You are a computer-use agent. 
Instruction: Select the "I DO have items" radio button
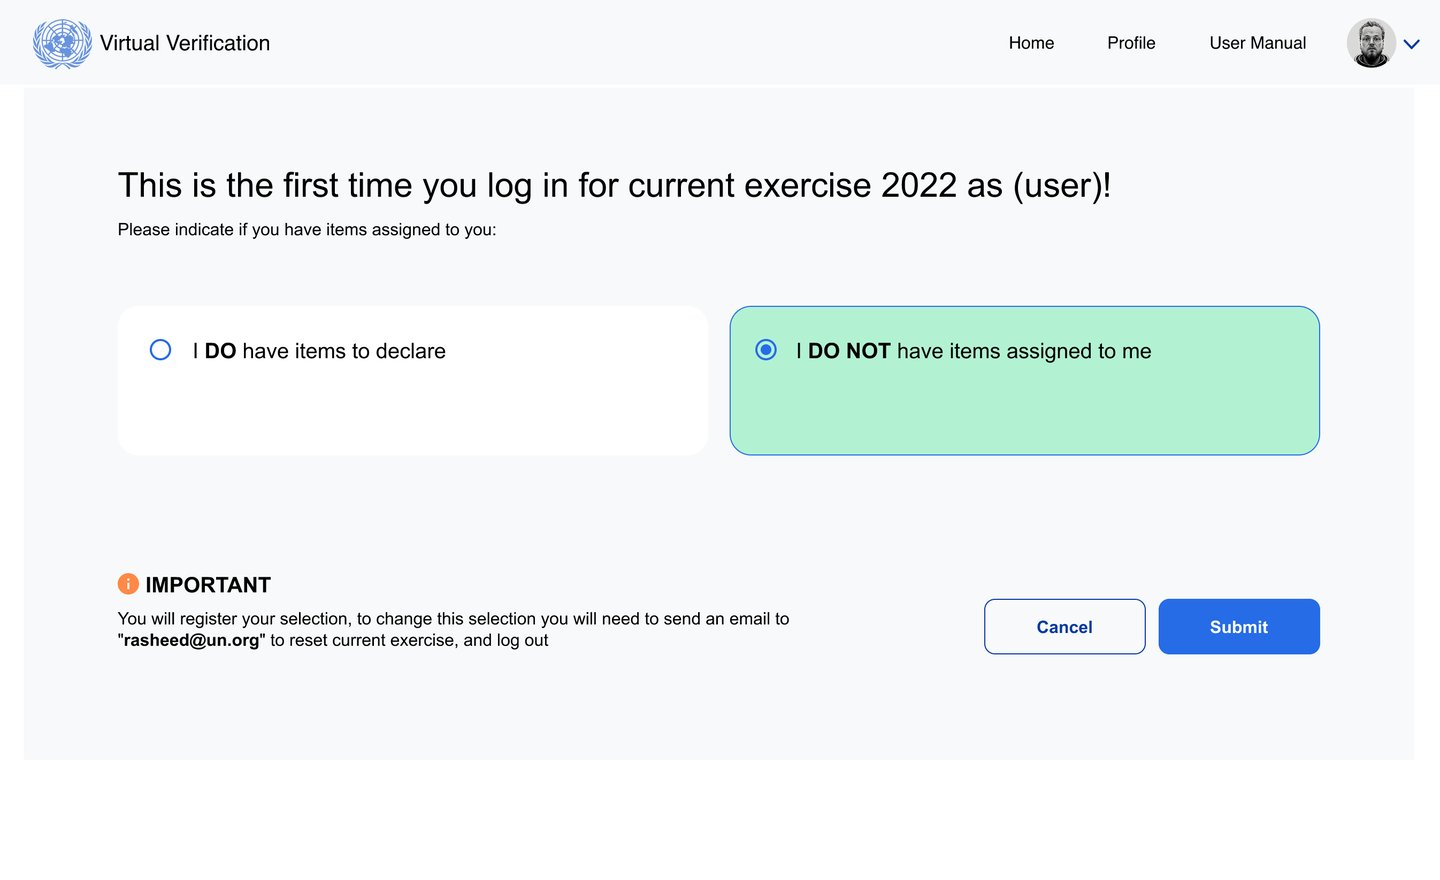pyautogui.click(x=160, y=350)
